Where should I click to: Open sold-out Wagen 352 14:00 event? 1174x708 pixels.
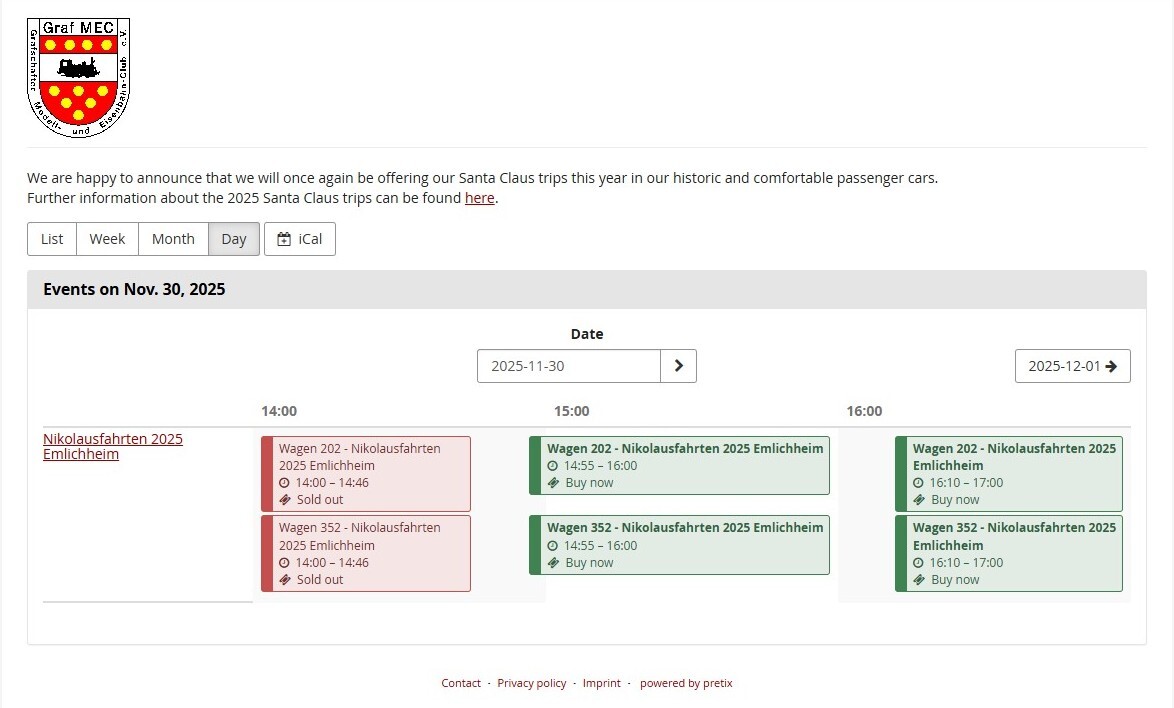point(366,553)
